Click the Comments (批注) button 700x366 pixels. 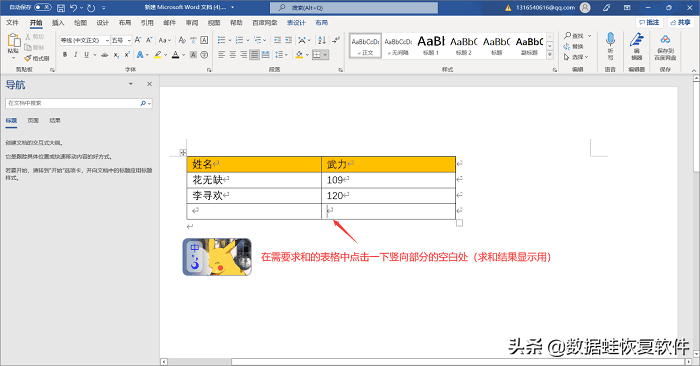pos(649,22)
